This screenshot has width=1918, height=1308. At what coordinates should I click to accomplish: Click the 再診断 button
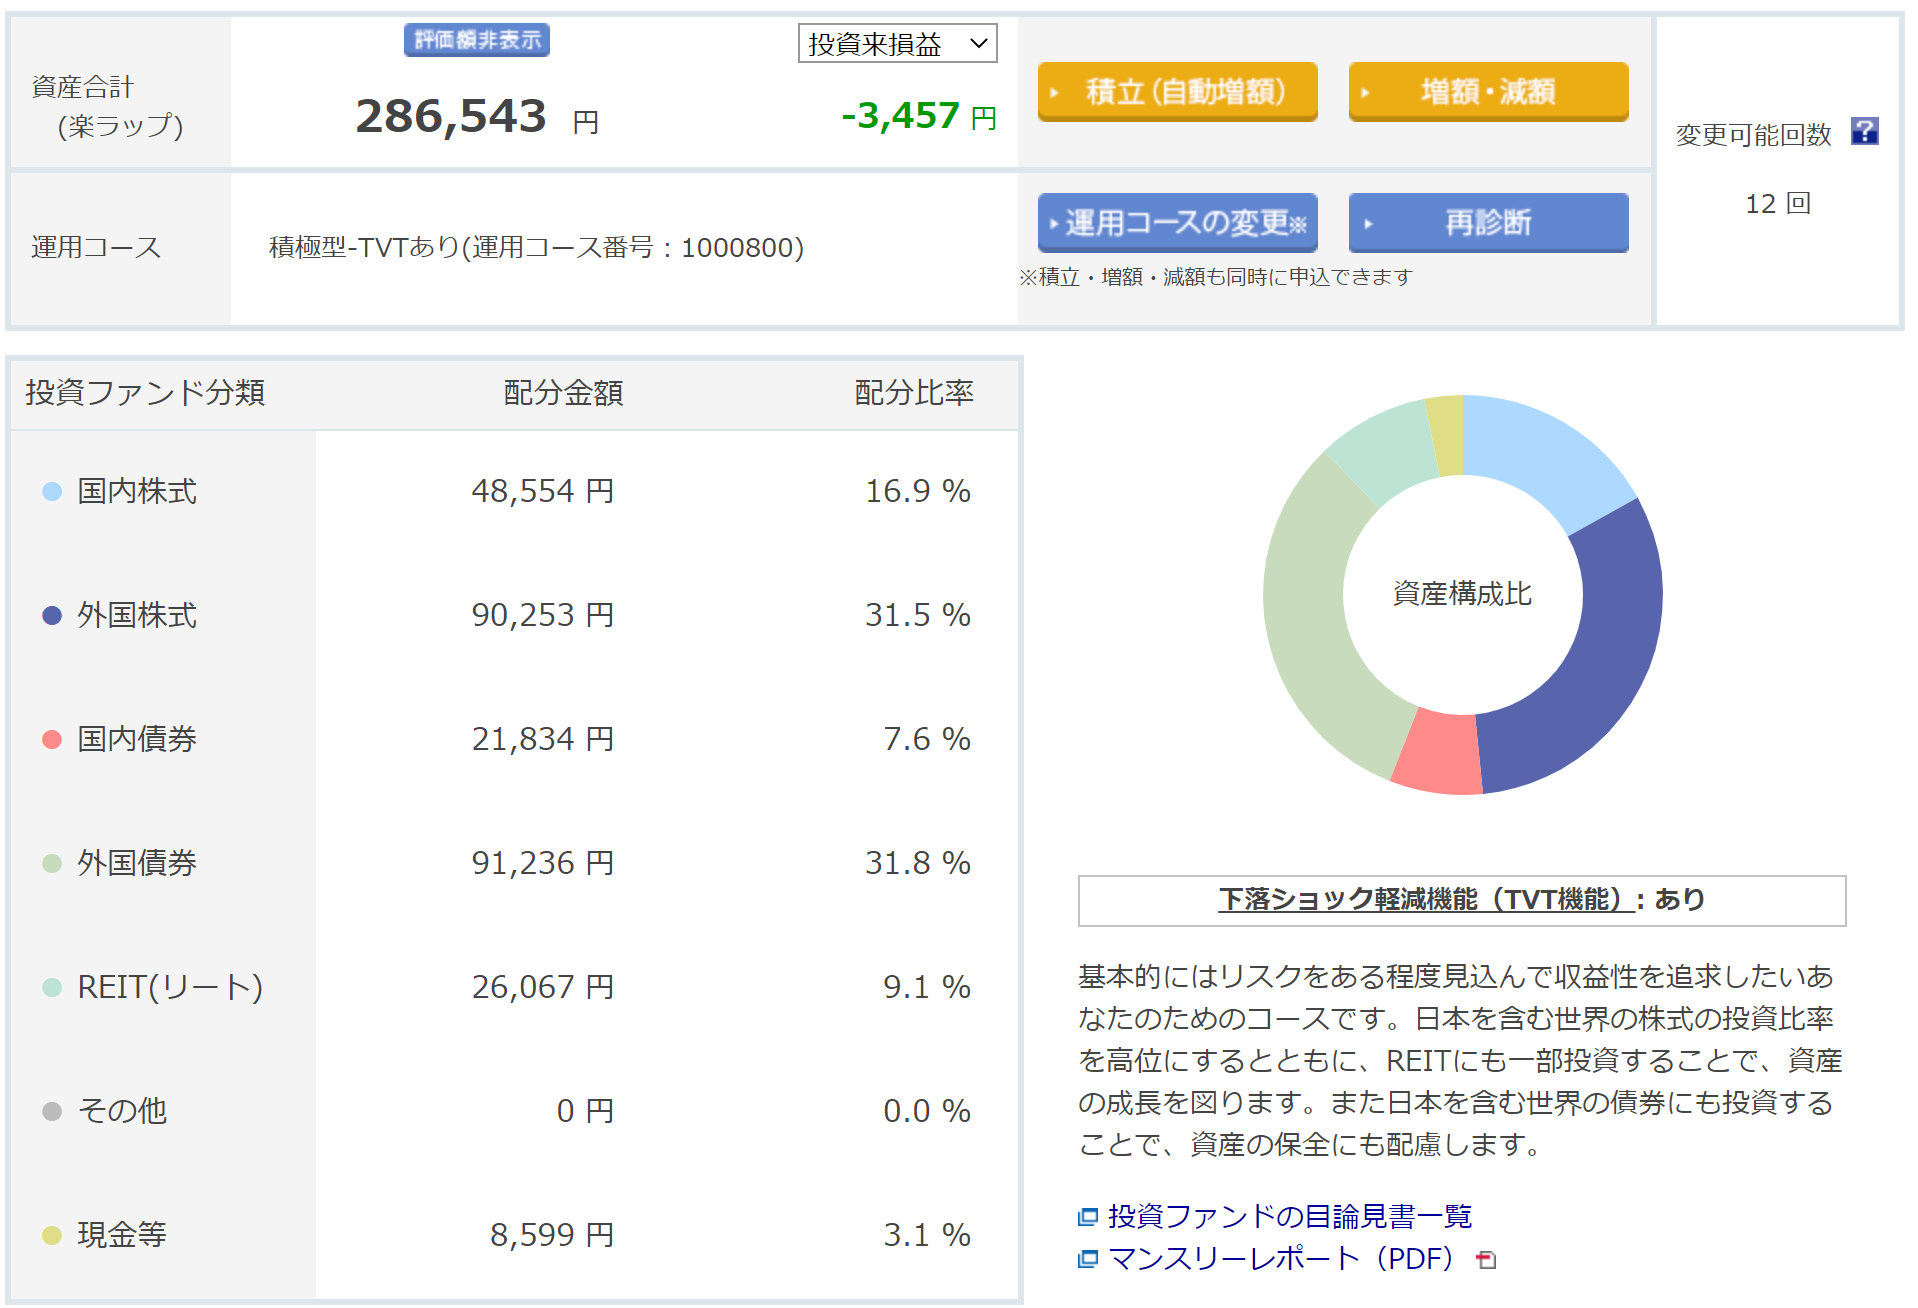[x=1487, y=222]
